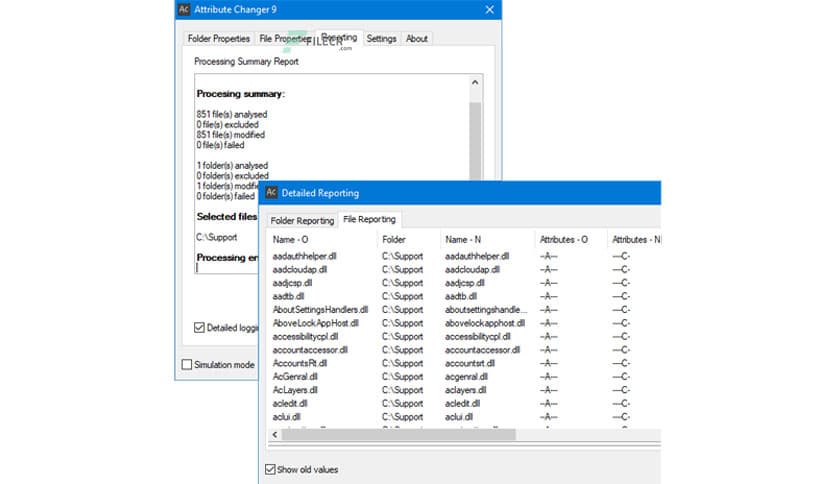Image resolution: width=836 pixels, height=484 pixels.
Task: Select row aadcloudap.dll in Name - O
Action: [x=300, y=269]
